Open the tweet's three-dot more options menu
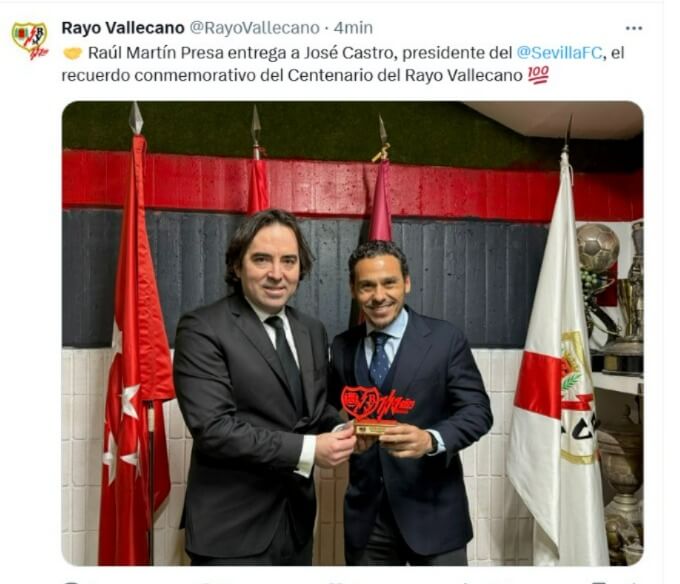The width and height of the screenshot is (680, 584). click(x=634, y=28)
